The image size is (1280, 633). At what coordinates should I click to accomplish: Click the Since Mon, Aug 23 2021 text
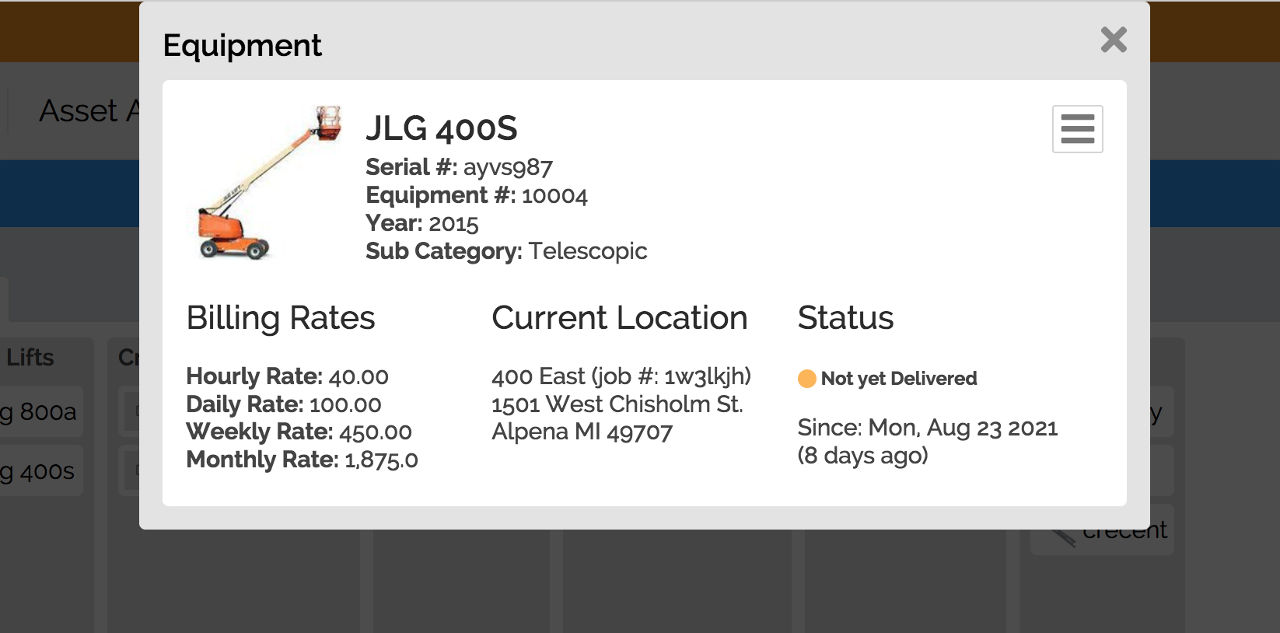click(928, 428)
